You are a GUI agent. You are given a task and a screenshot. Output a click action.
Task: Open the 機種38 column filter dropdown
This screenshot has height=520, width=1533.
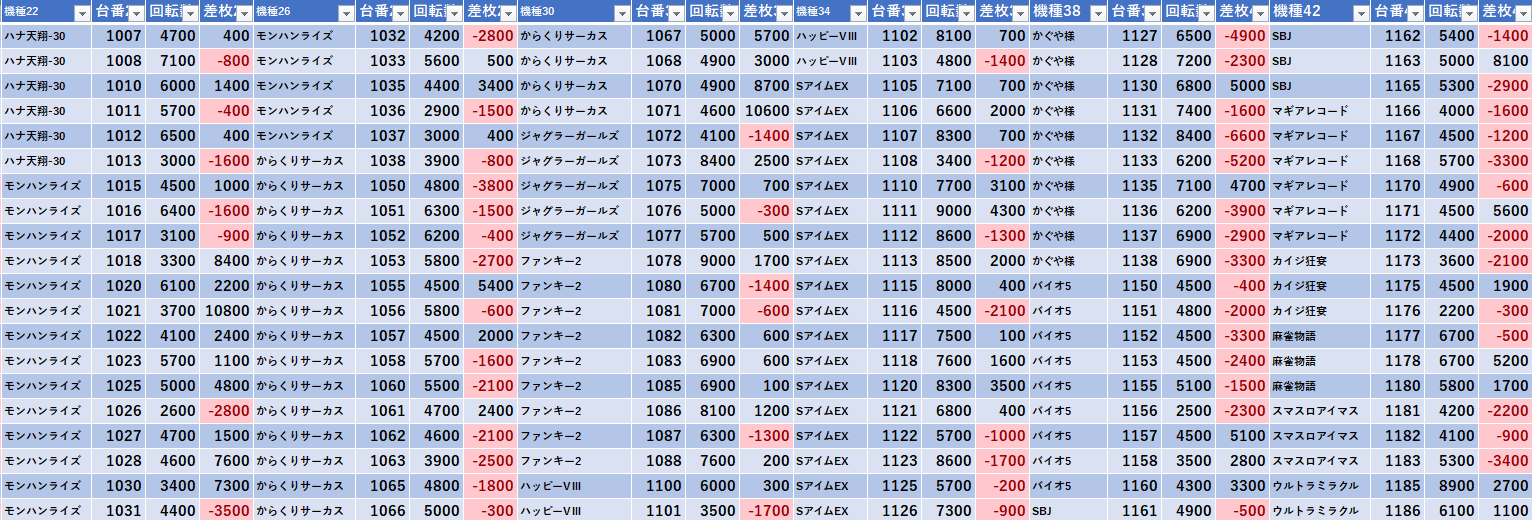pyautogui.click(x=1096, y=13)
